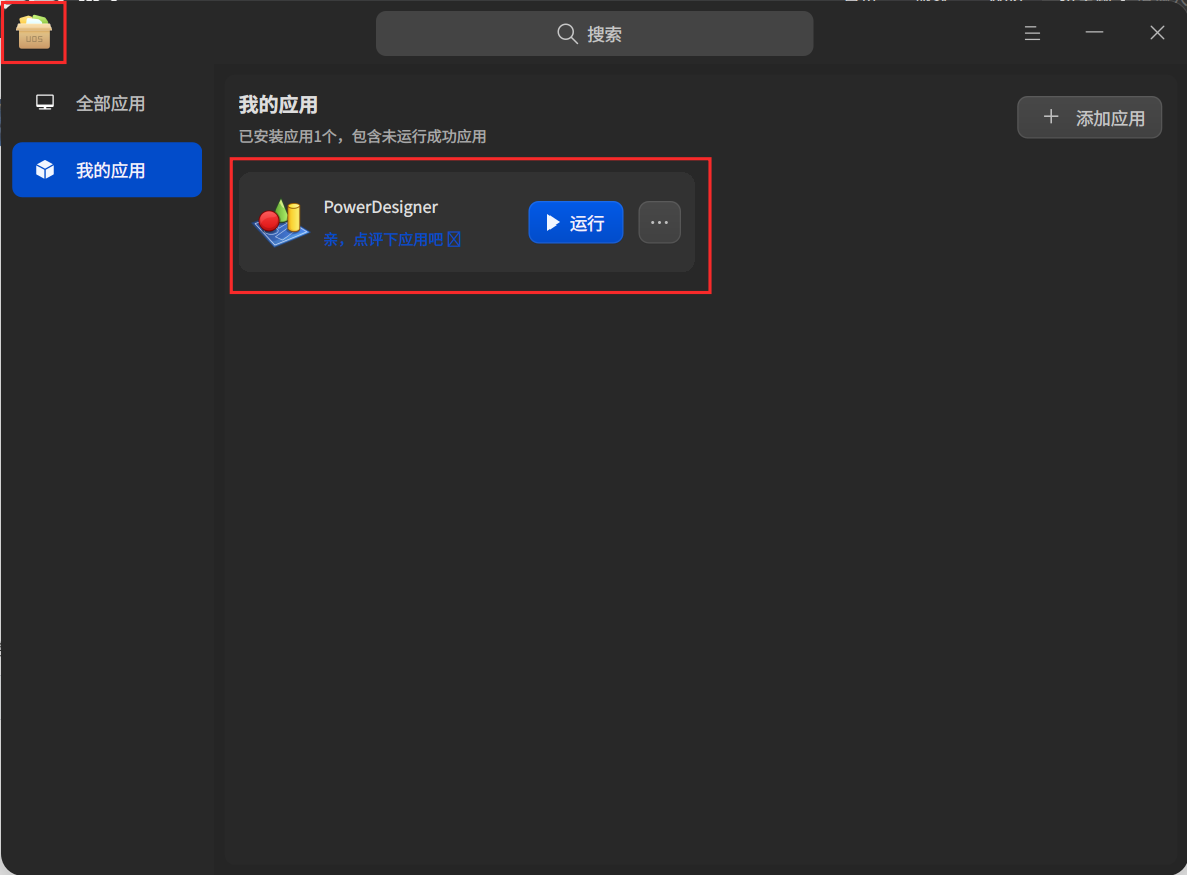Open the 亲，点评下应用吧 review link
1187x875 pixels.
392,240
